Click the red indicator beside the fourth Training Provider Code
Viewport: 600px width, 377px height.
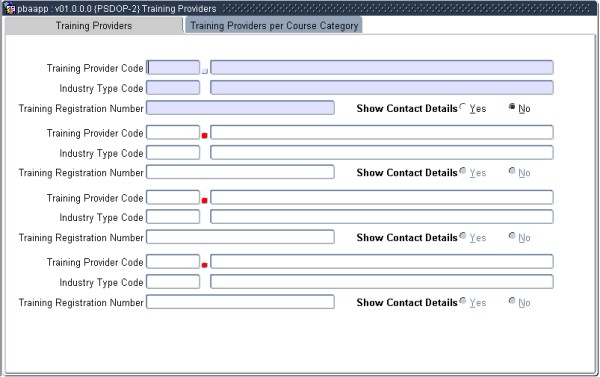(x=204, y=265)
